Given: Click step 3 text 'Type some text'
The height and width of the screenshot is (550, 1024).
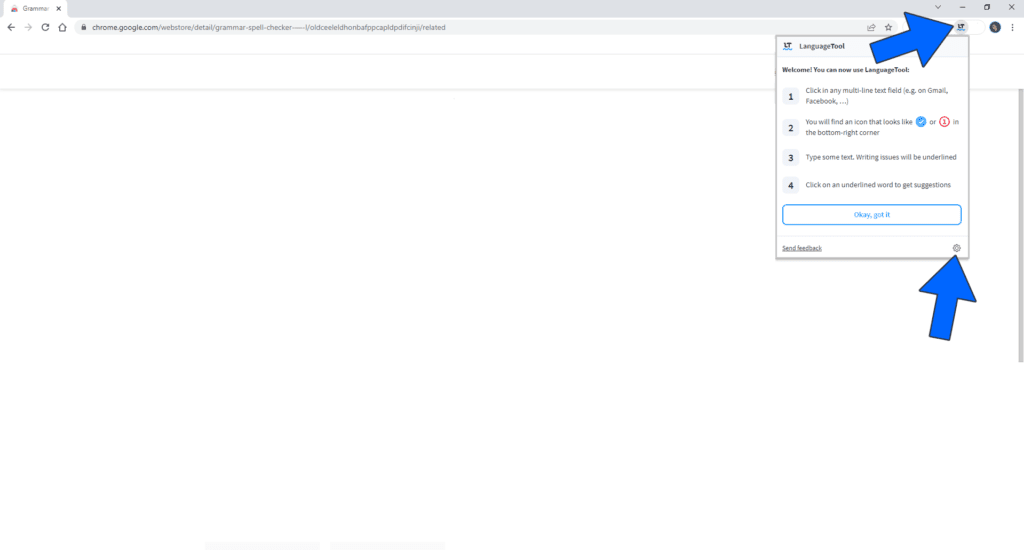Looking at the screenshot, I should 881,157.
